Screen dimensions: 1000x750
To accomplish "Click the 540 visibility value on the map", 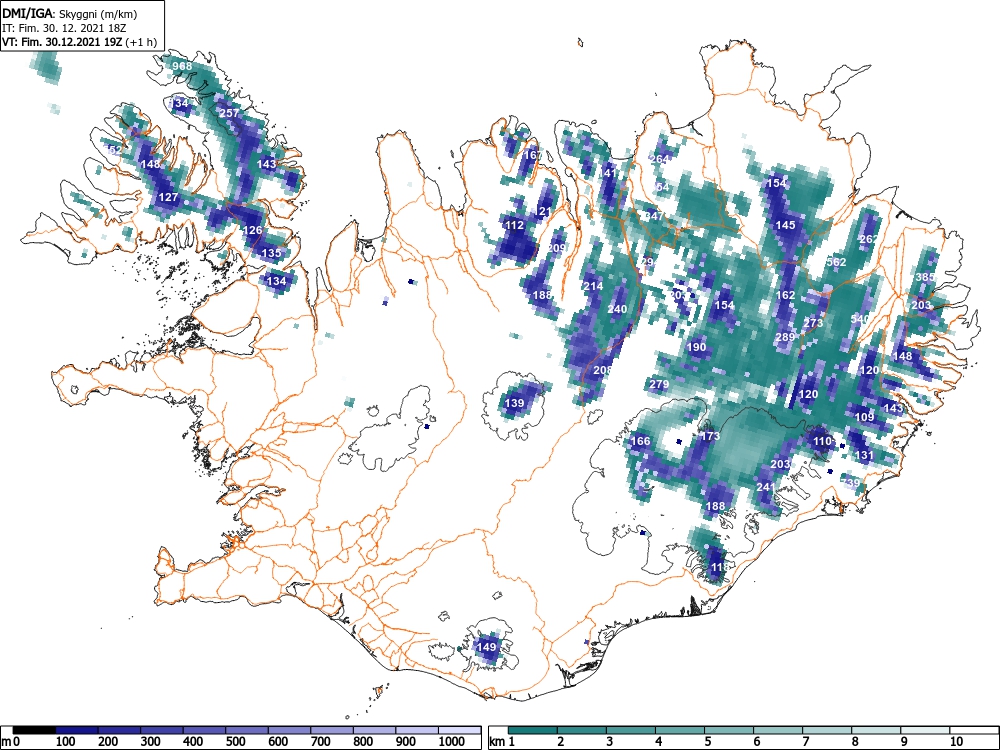I will point(860,318).
